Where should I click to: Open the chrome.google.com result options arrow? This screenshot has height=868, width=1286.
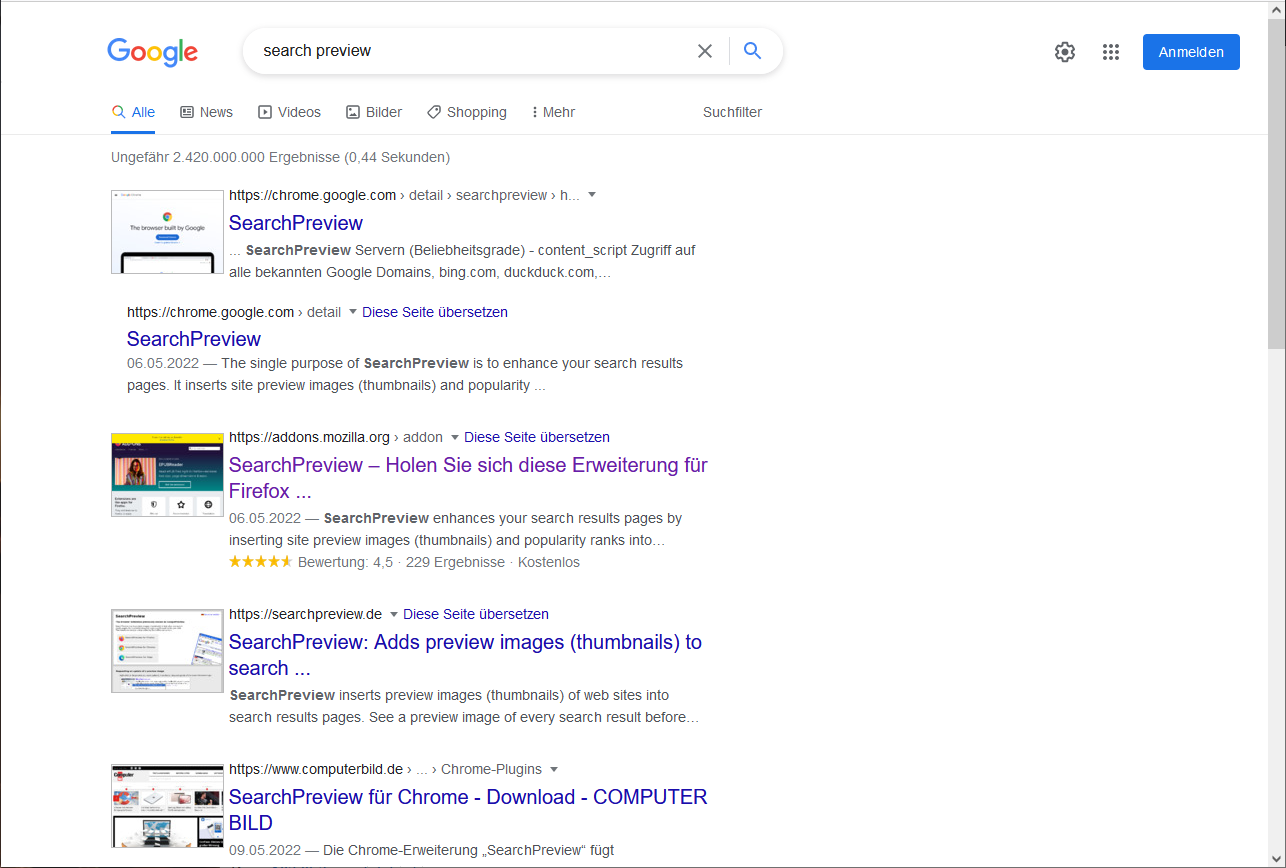coord(592,195)
